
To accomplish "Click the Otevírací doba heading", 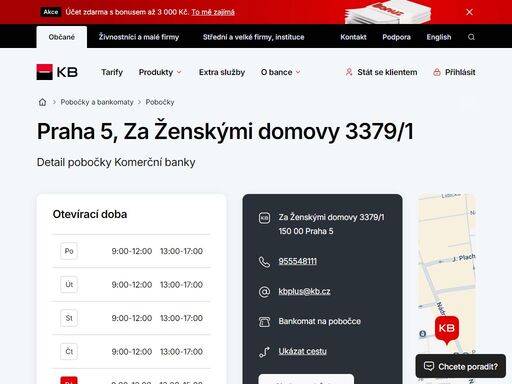I will [90, 214].
